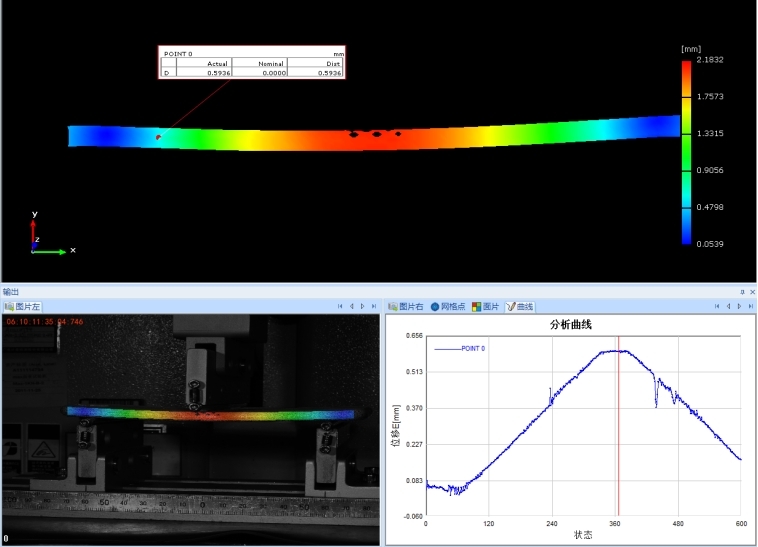The height and width of the screenshot is (547, 758).
Task: Advance to next state in curve panel
Action: coord(738,306)
